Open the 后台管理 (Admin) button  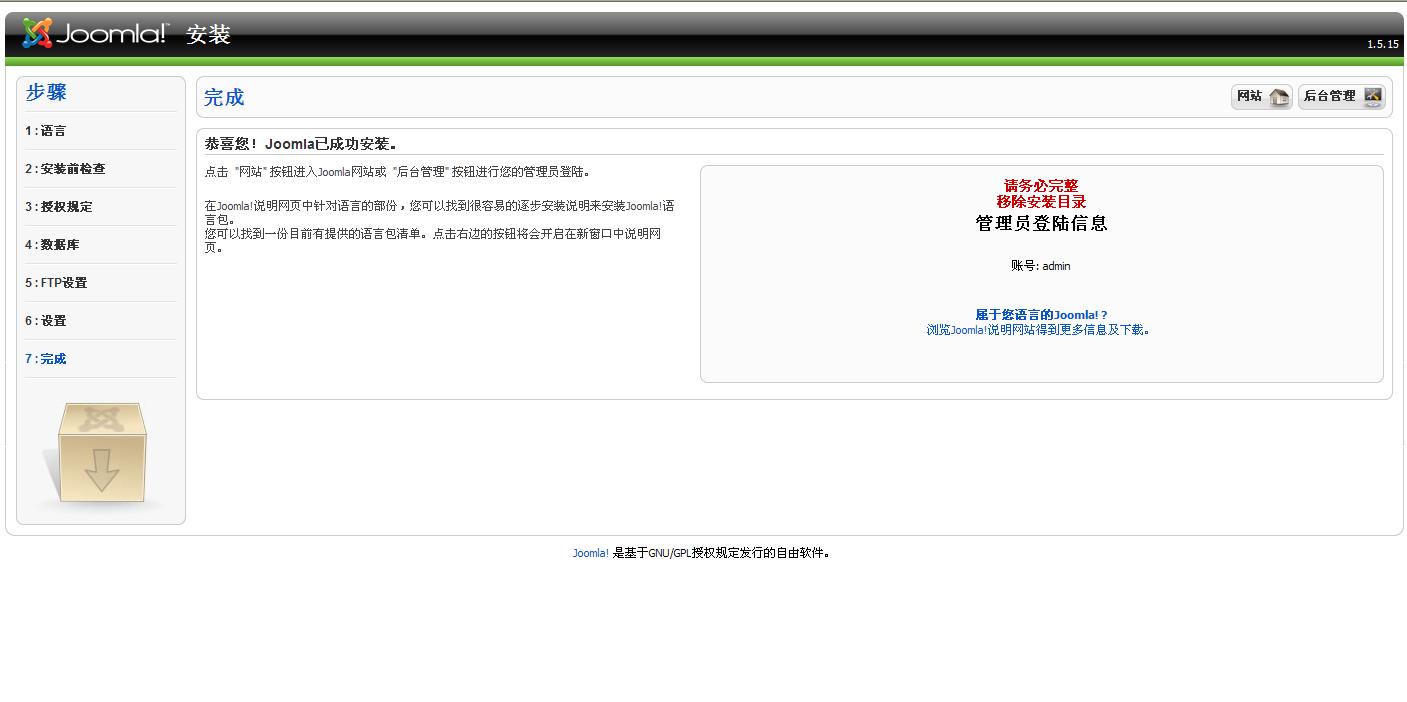(x=1342, y=97)
